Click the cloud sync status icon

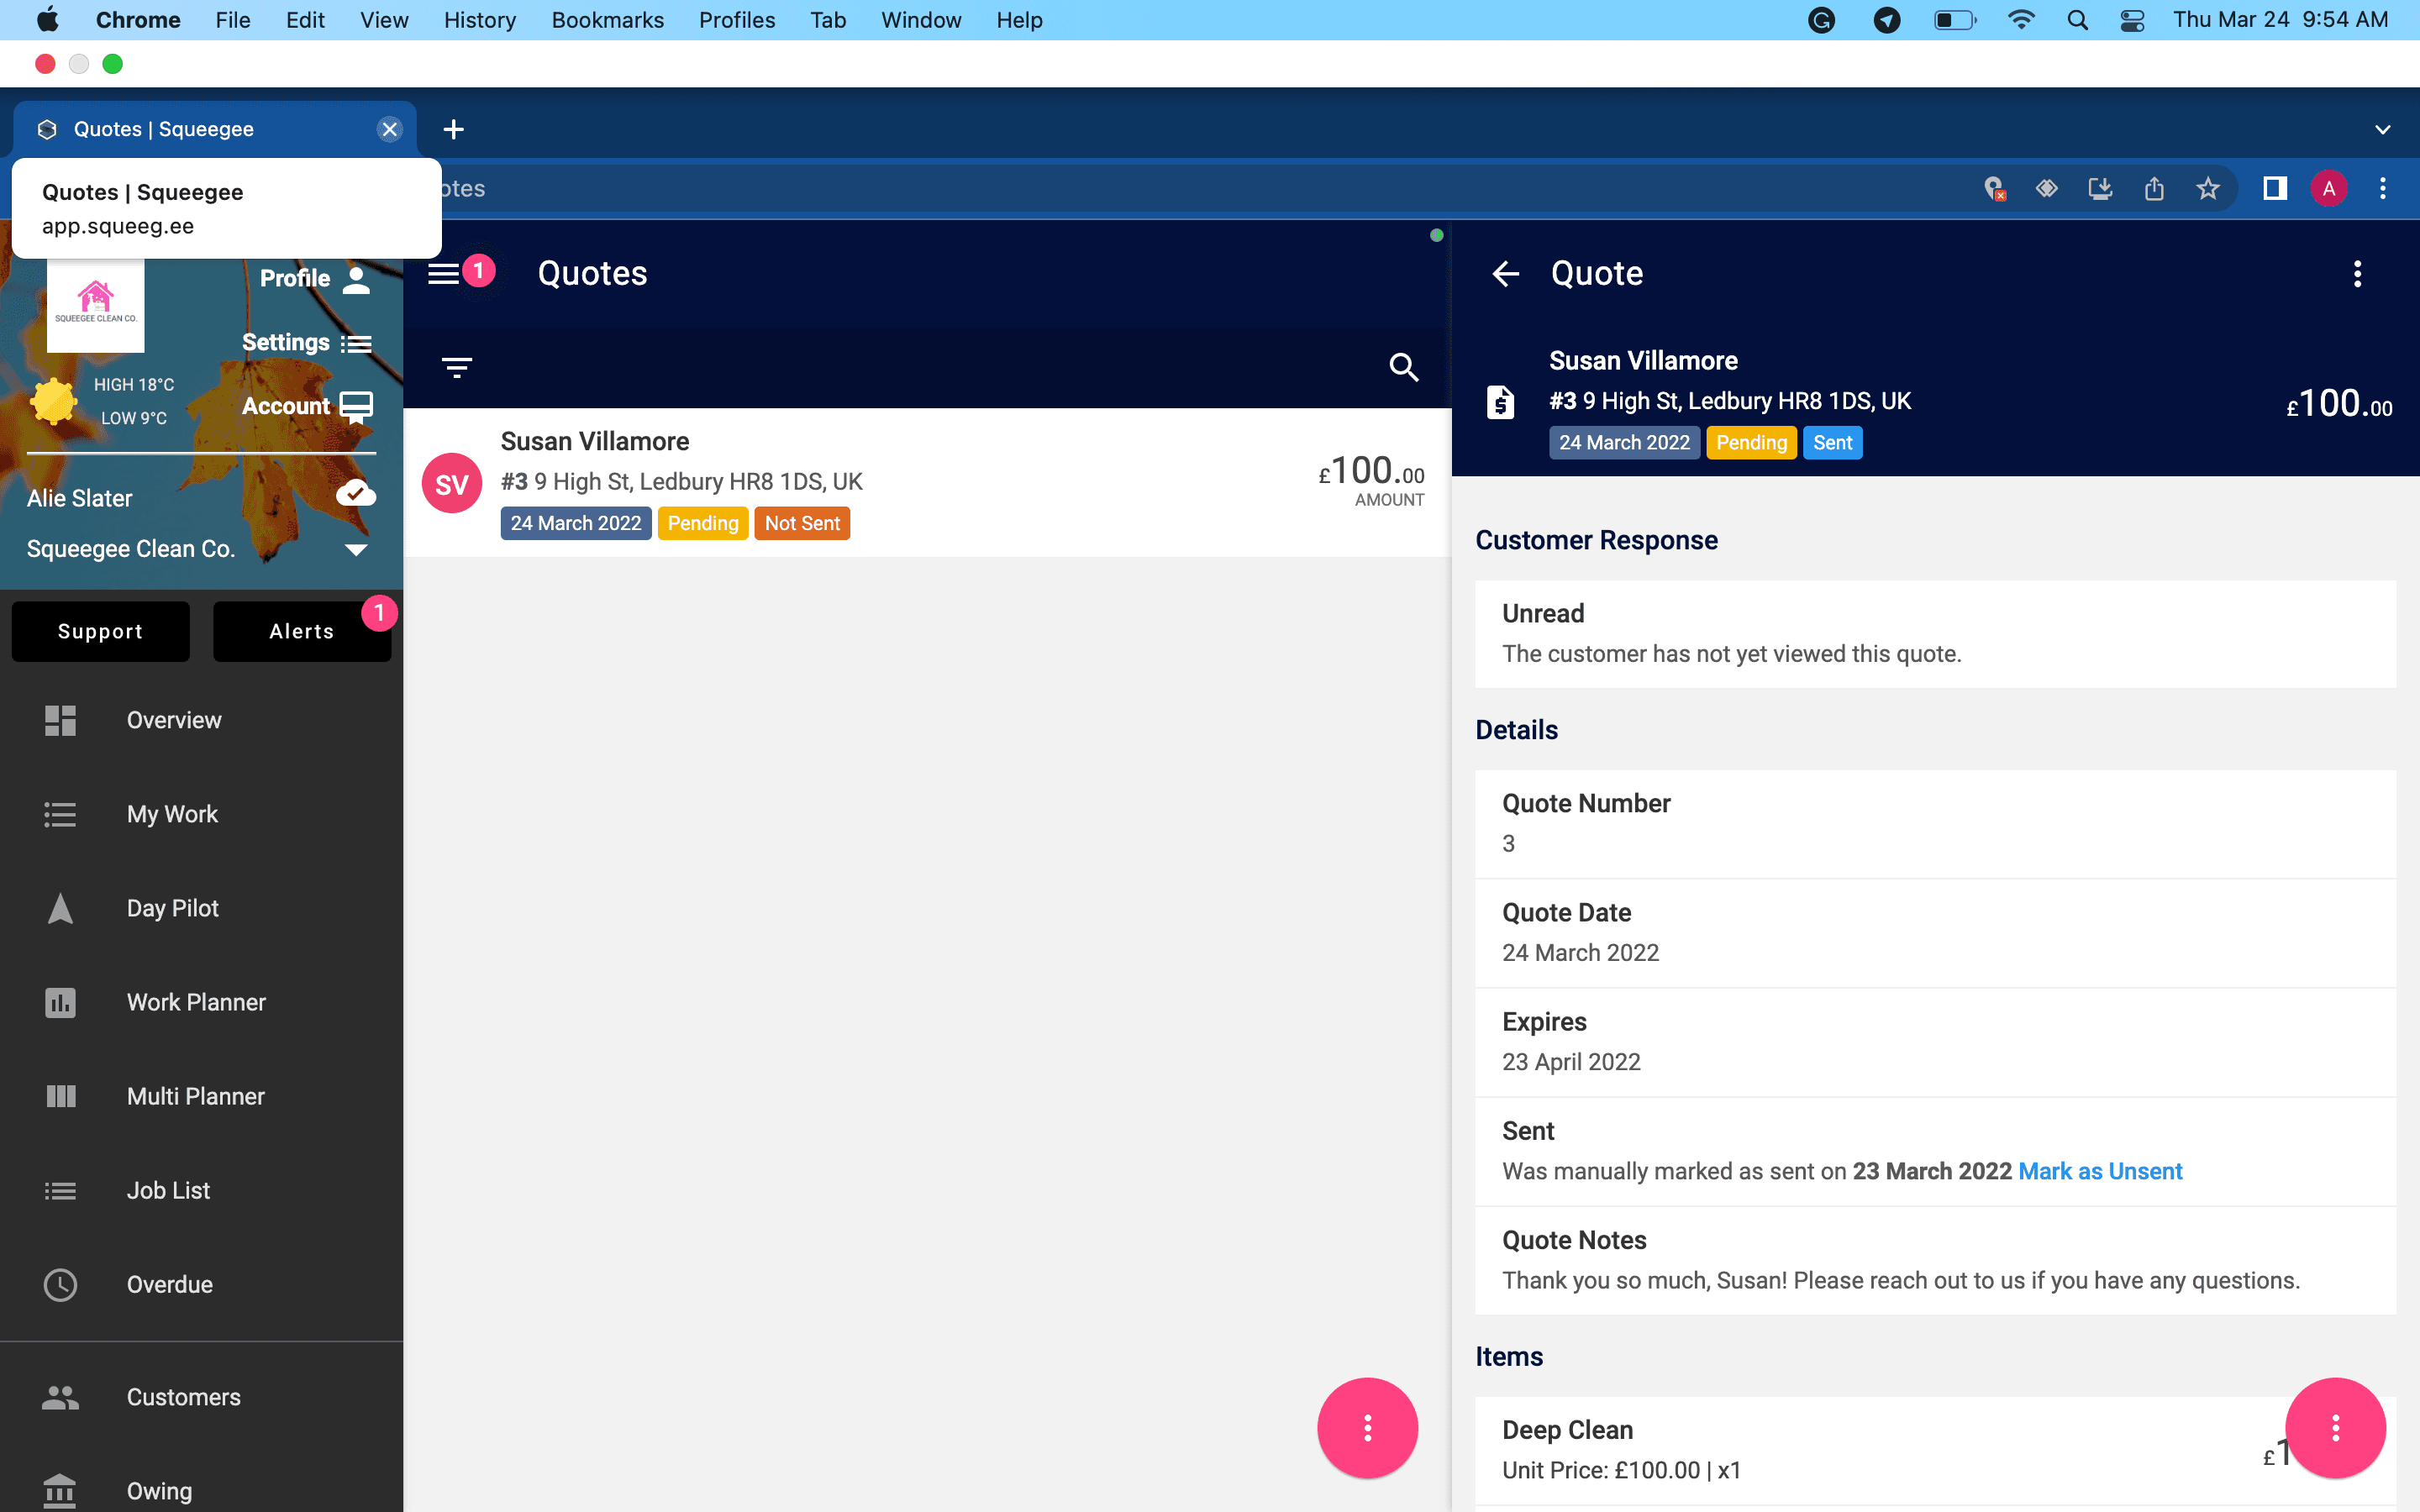356,493
